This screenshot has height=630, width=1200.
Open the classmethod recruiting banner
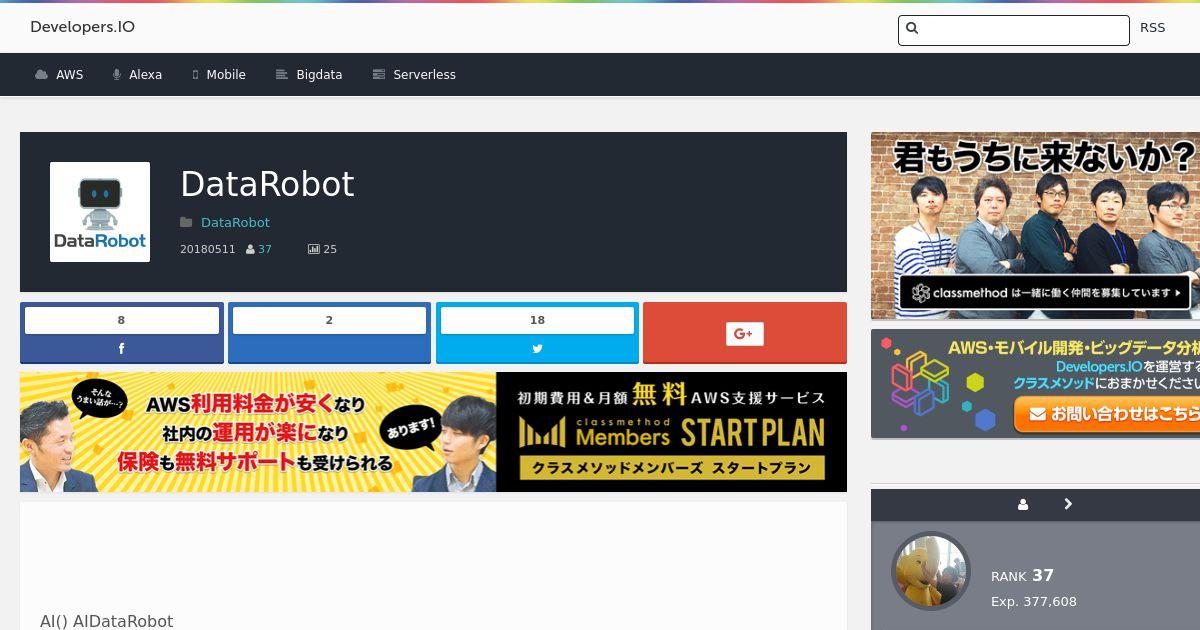[x=1035, y=226]
